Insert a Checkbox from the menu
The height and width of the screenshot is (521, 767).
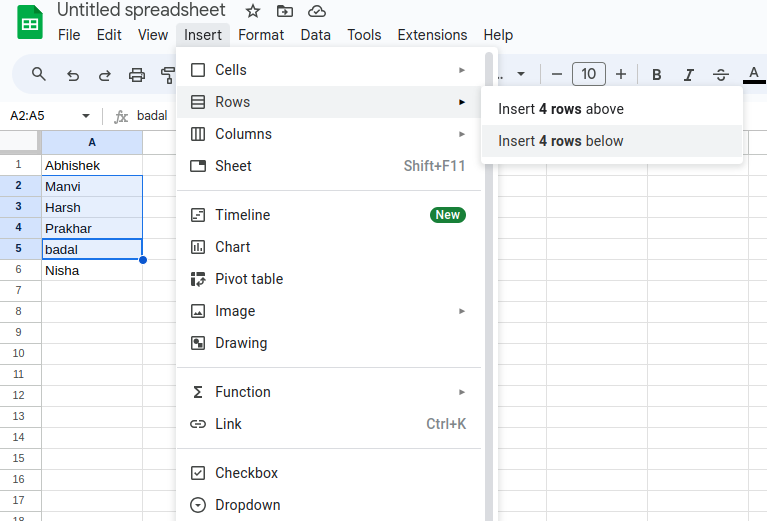[x=246, y=473]
